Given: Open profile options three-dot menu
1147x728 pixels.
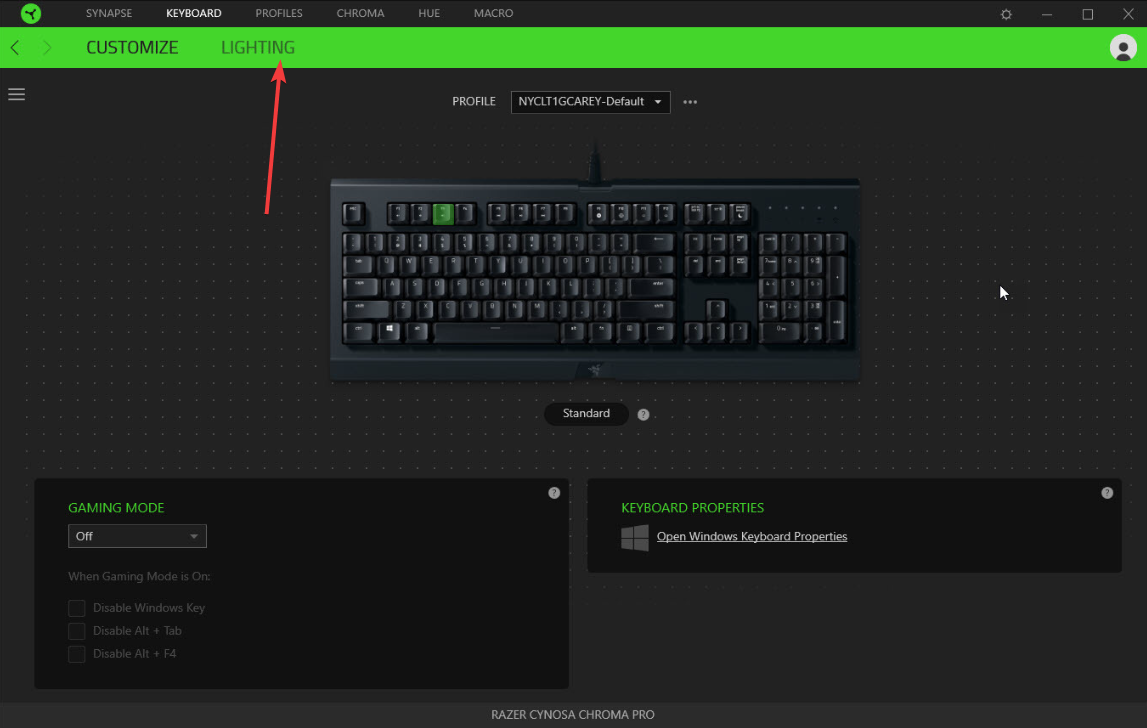Looking at the screenshot, I should (x=690, y=102).
